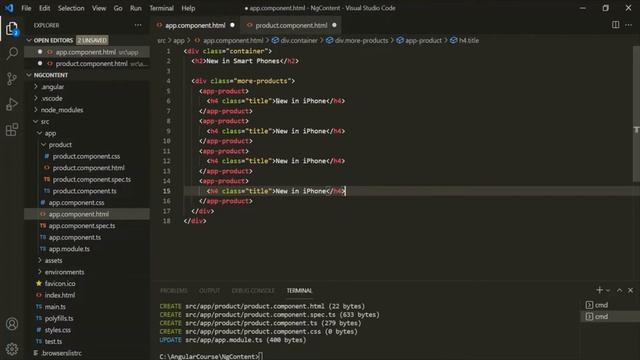Switch to the Debug Console tab

click(x=253, y=291)
